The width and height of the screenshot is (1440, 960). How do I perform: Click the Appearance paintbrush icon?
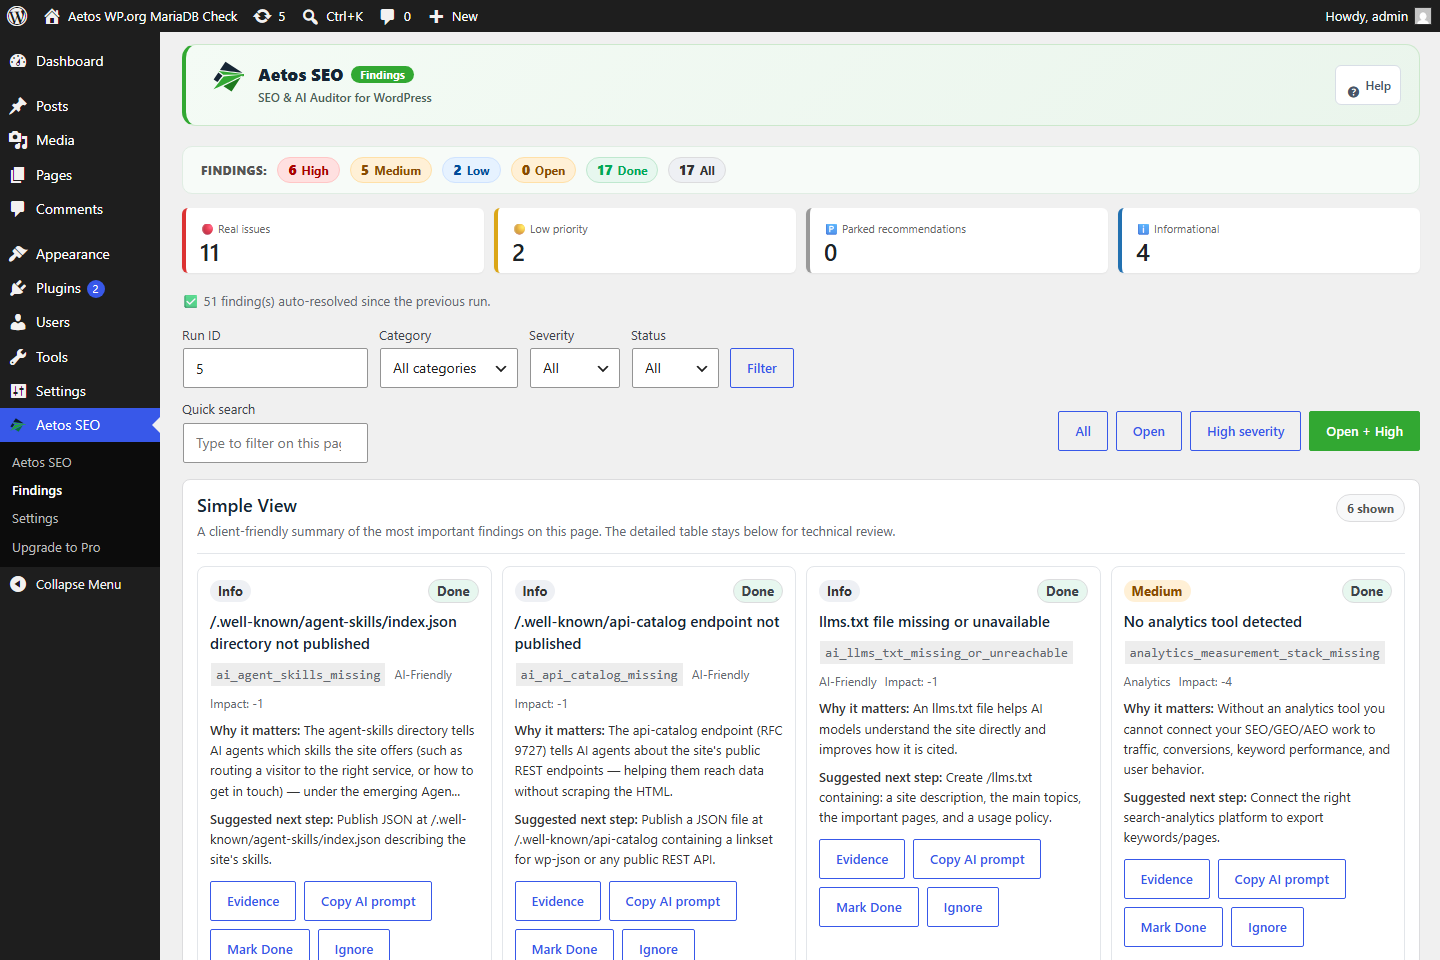click(x=18, y=254)
